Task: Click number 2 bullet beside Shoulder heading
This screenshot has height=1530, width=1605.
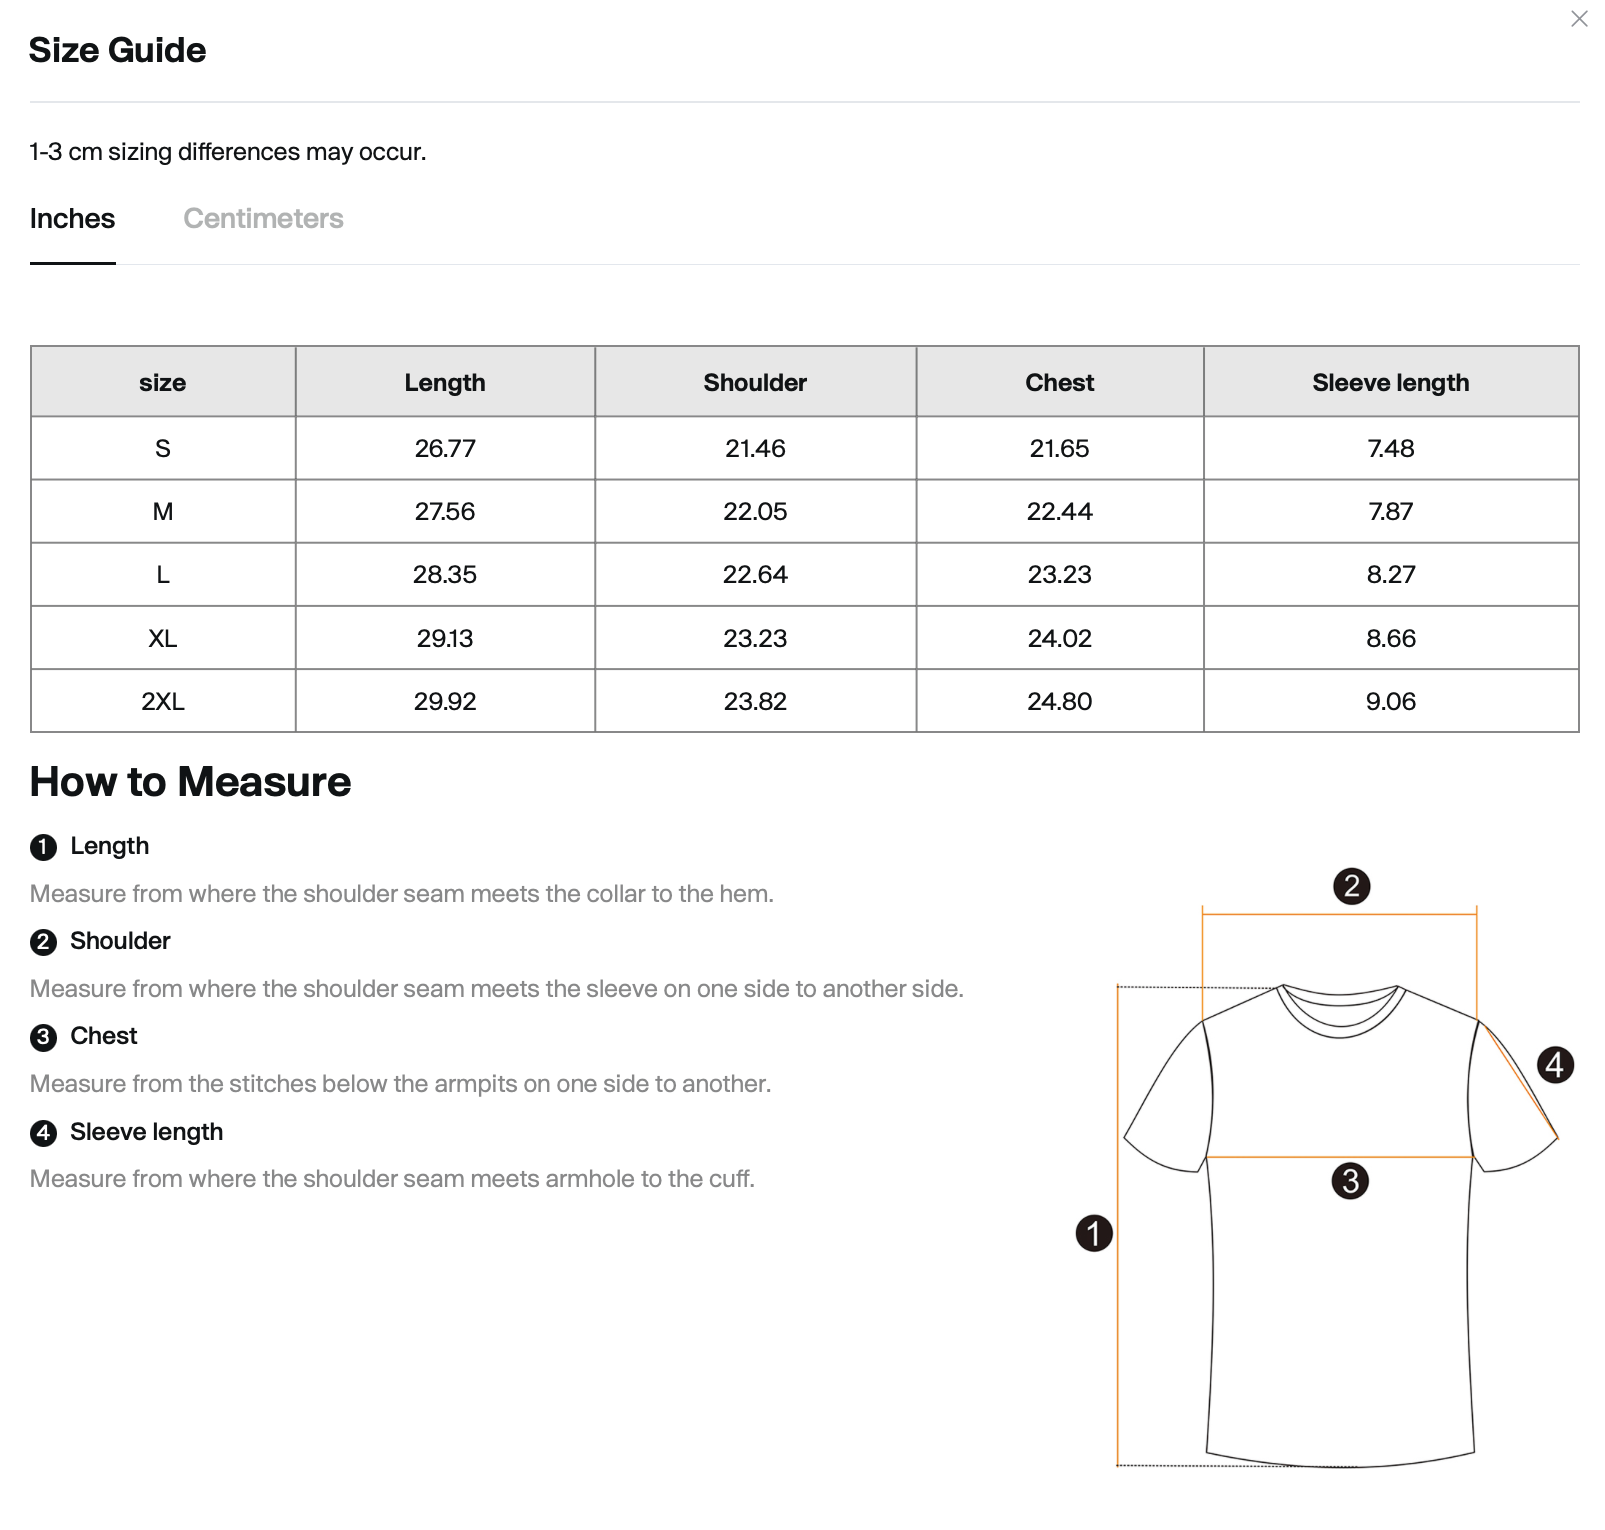Action: point(43,942)
